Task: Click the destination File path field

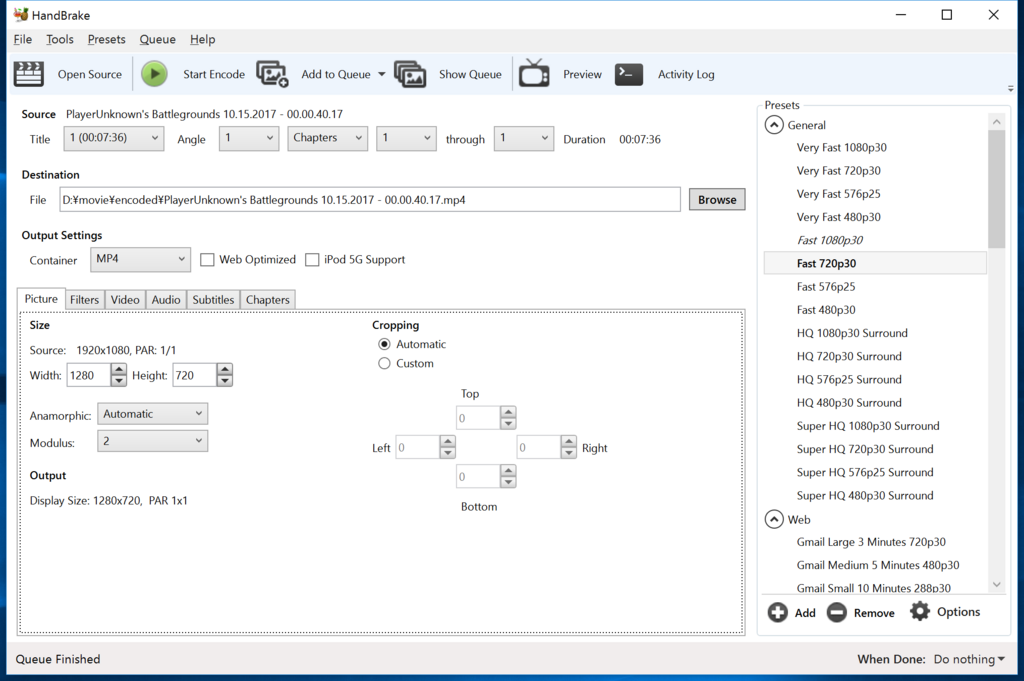Action: [370, 200]
